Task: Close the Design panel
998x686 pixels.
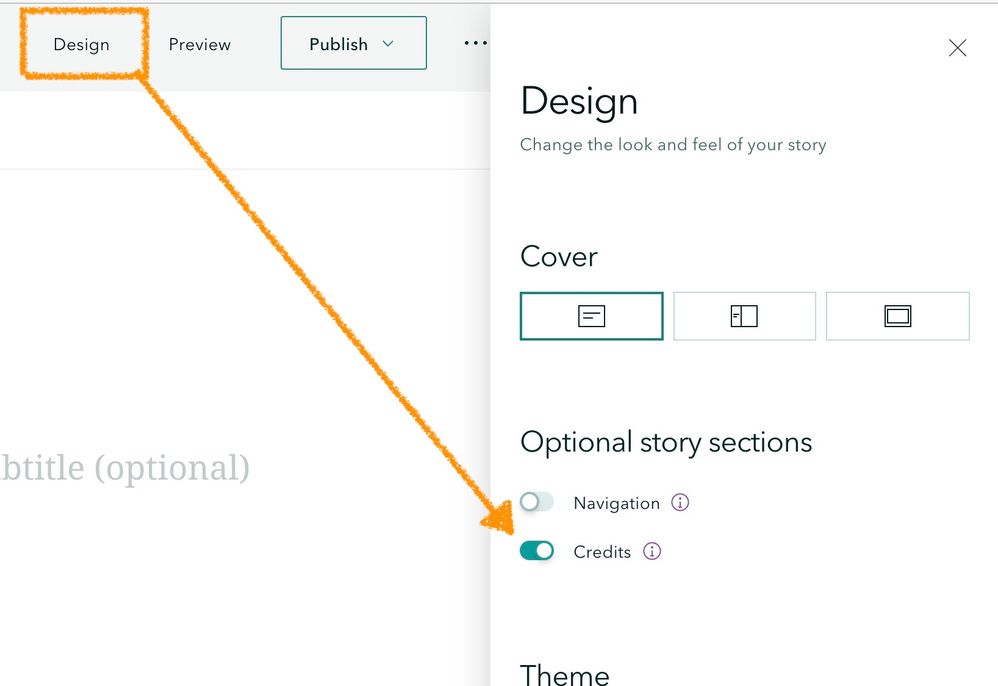Action: [x=957, y=48]
